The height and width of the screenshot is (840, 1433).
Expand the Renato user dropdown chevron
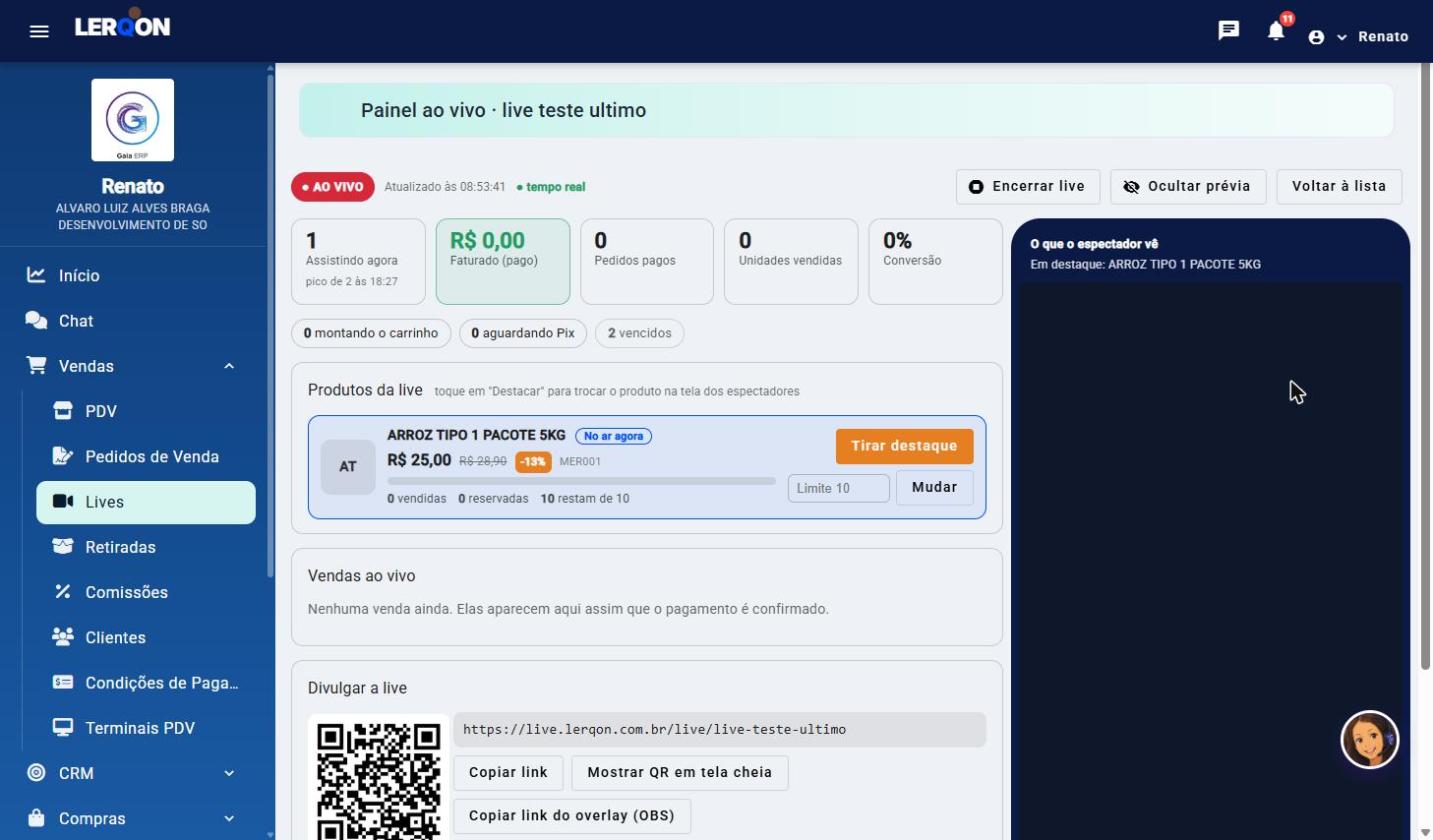[1342, 37]
